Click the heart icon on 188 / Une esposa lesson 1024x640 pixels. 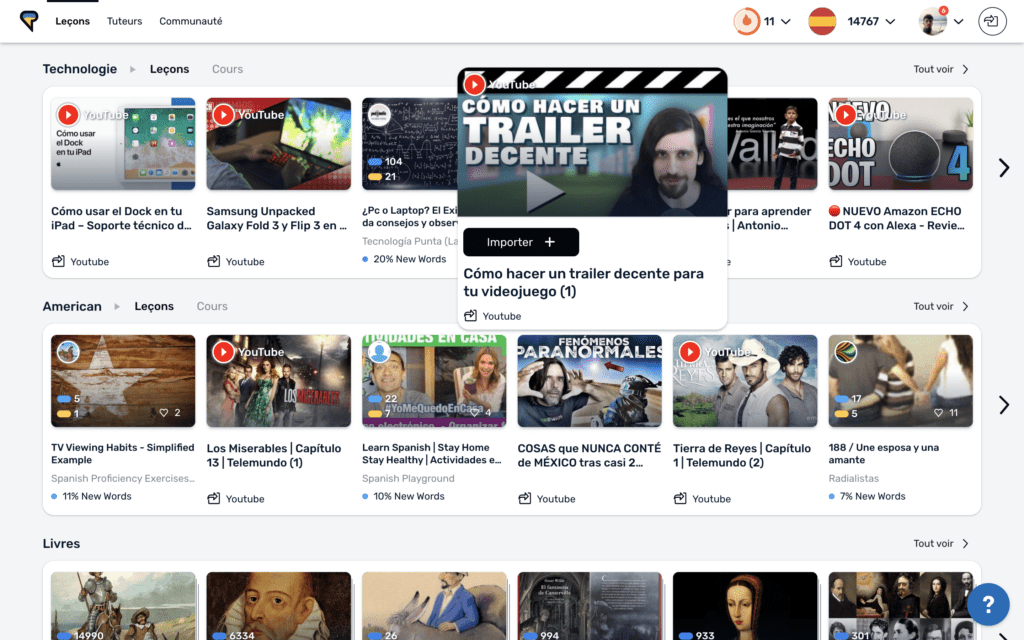939,413
